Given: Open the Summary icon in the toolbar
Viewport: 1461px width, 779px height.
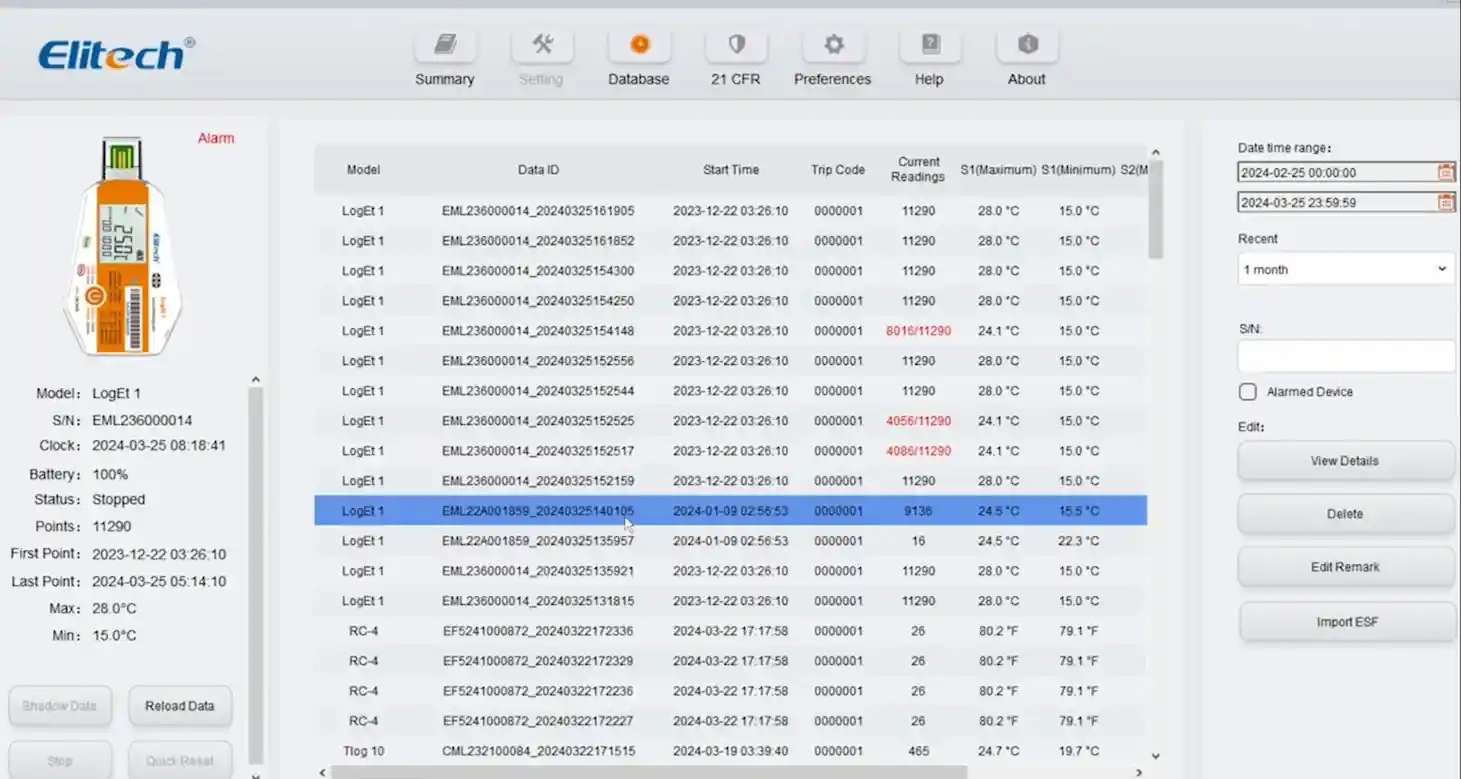Looking at the screenshot, I should coord(445,45).
